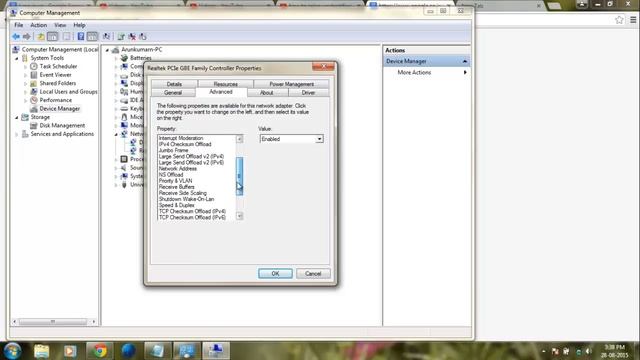Click the property list scrollbar thumb
This screenshot has height=360, width=640.
click(x=240, y=176)
